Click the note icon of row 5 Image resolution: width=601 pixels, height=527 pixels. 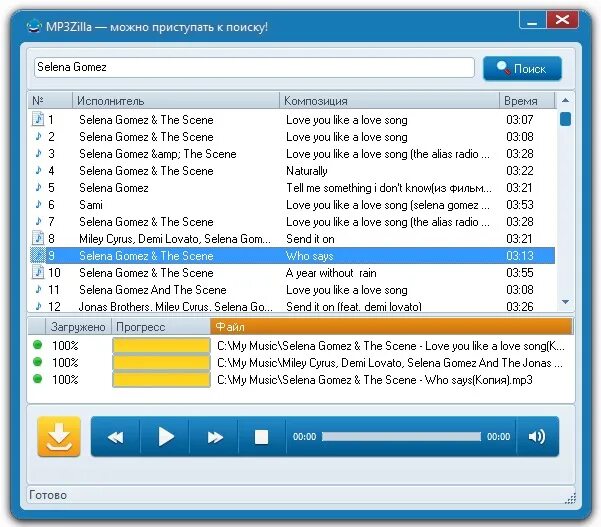click(38, 187)
